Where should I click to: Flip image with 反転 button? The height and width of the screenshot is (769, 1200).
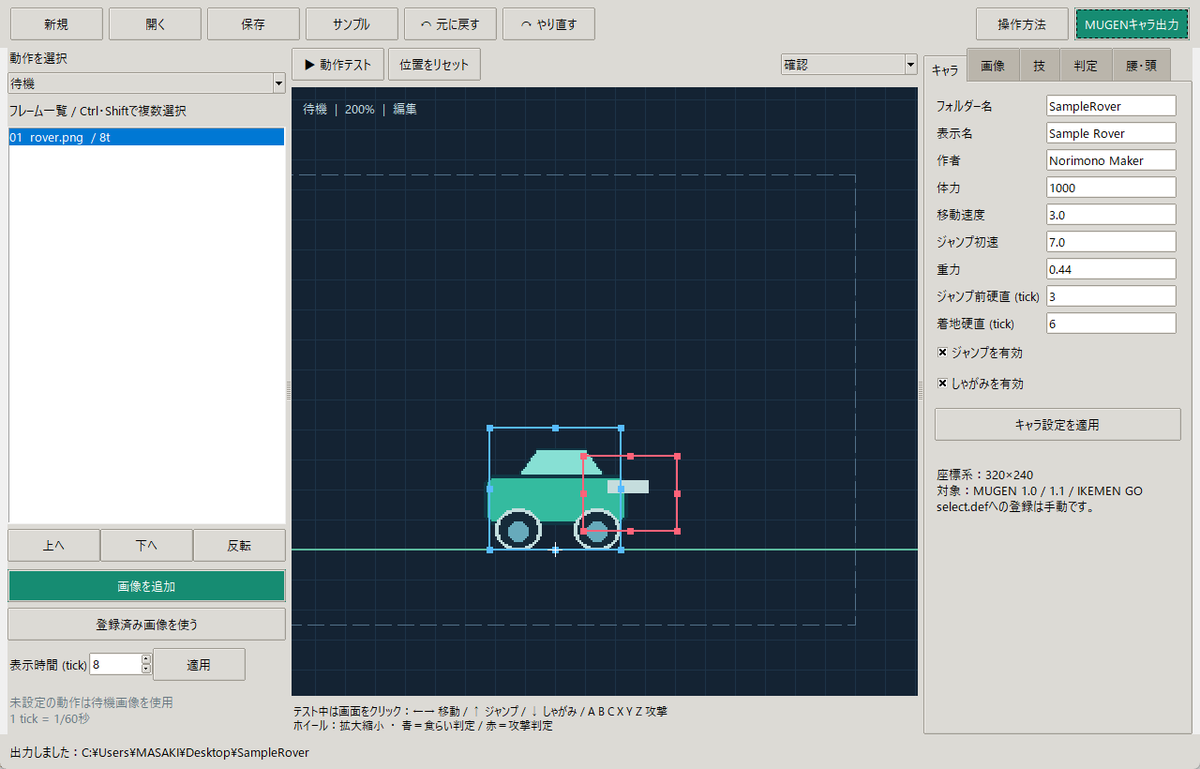tap(239, 546)
